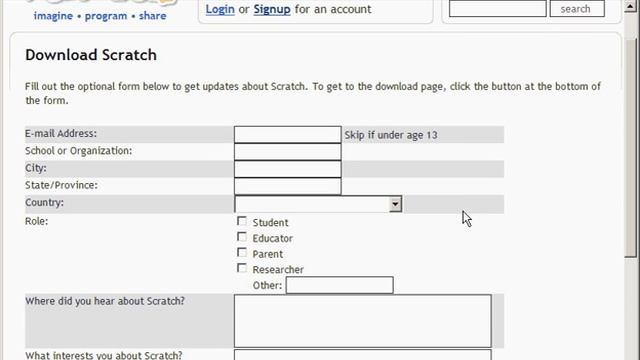Click the scrollbar up arrow

click(631, 6)
